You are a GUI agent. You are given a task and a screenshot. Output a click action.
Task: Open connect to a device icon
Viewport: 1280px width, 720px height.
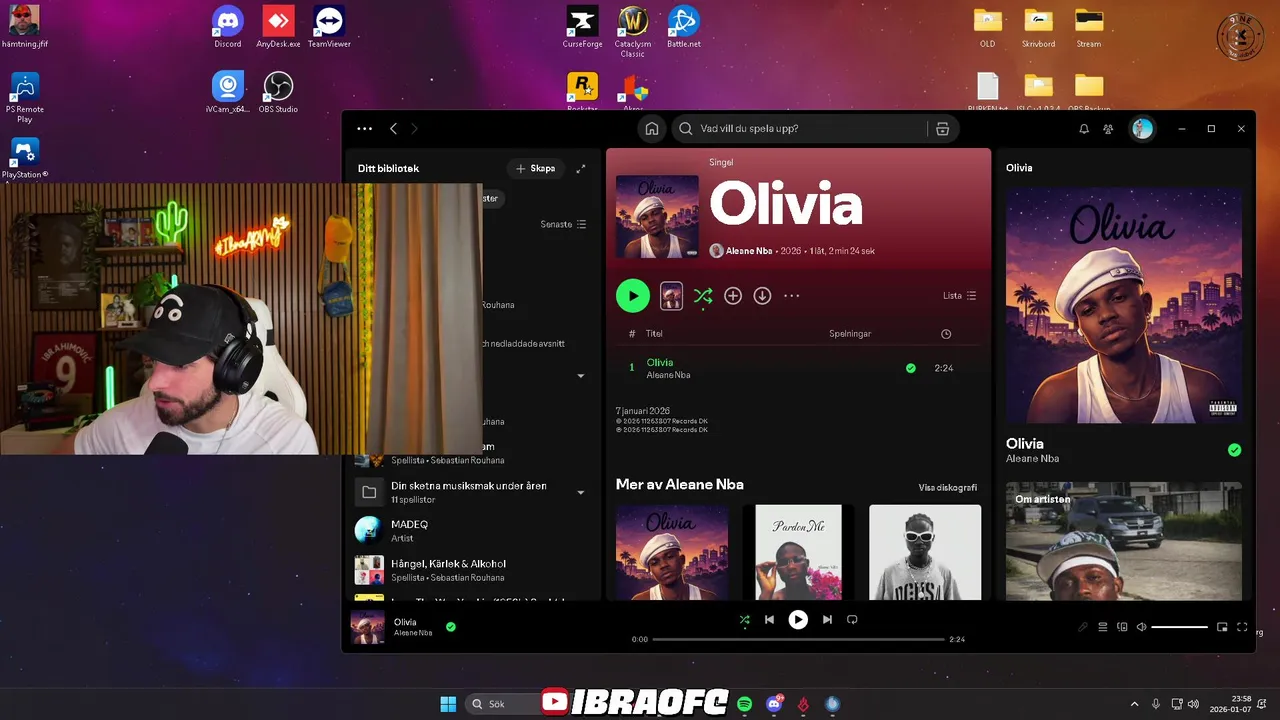[x=1122, y=627]
